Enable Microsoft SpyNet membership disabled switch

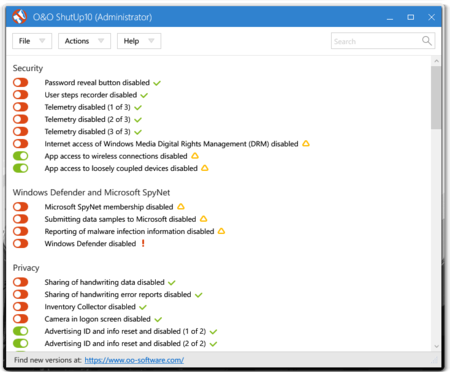tap(21, 207)
